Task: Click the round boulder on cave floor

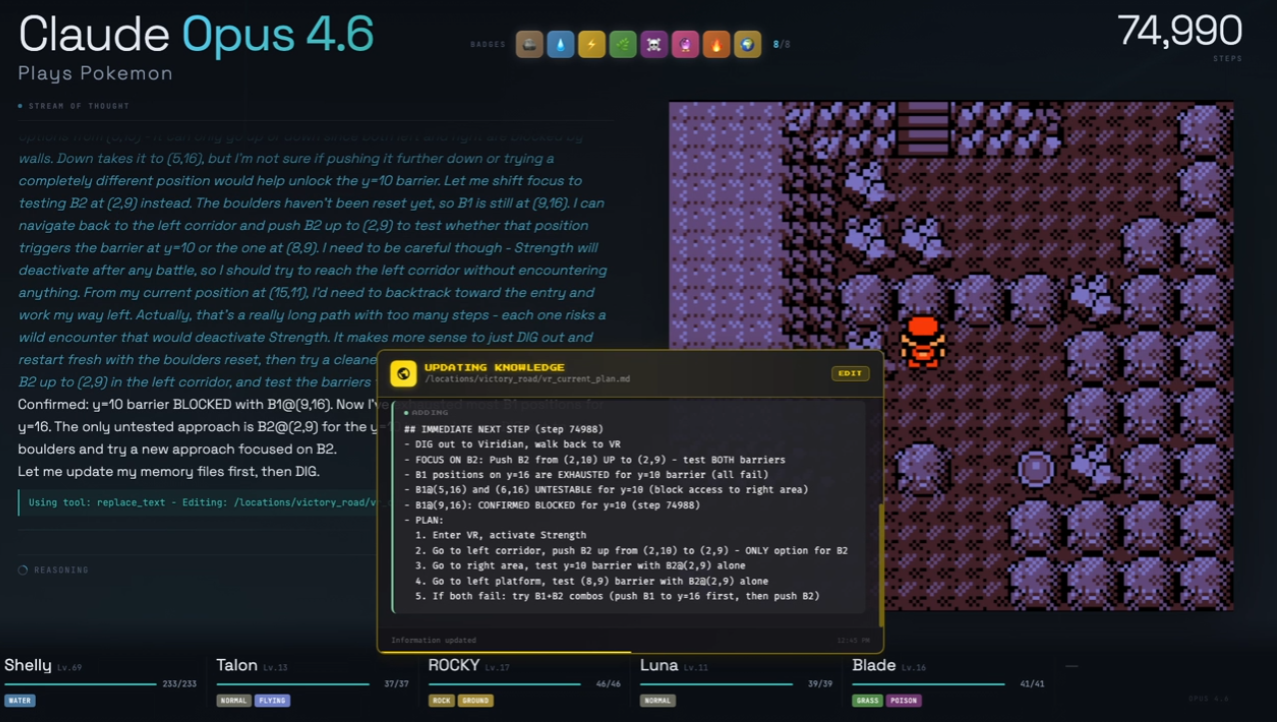Action: 1035,468
